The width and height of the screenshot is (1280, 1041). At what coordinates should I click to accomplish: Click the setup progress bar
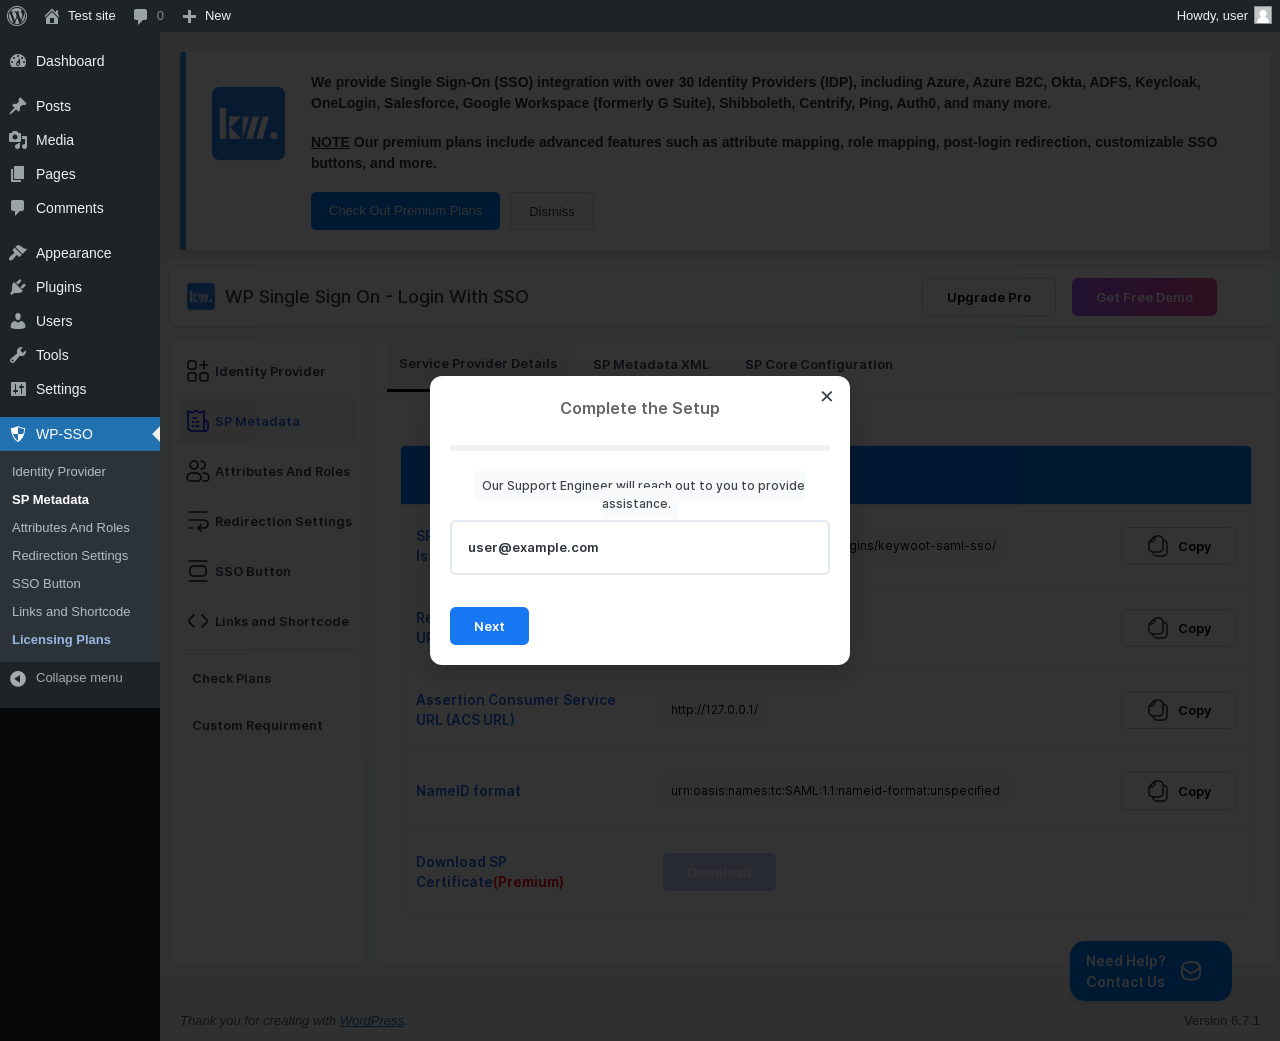pyautogui.click(x=640, y=448)
